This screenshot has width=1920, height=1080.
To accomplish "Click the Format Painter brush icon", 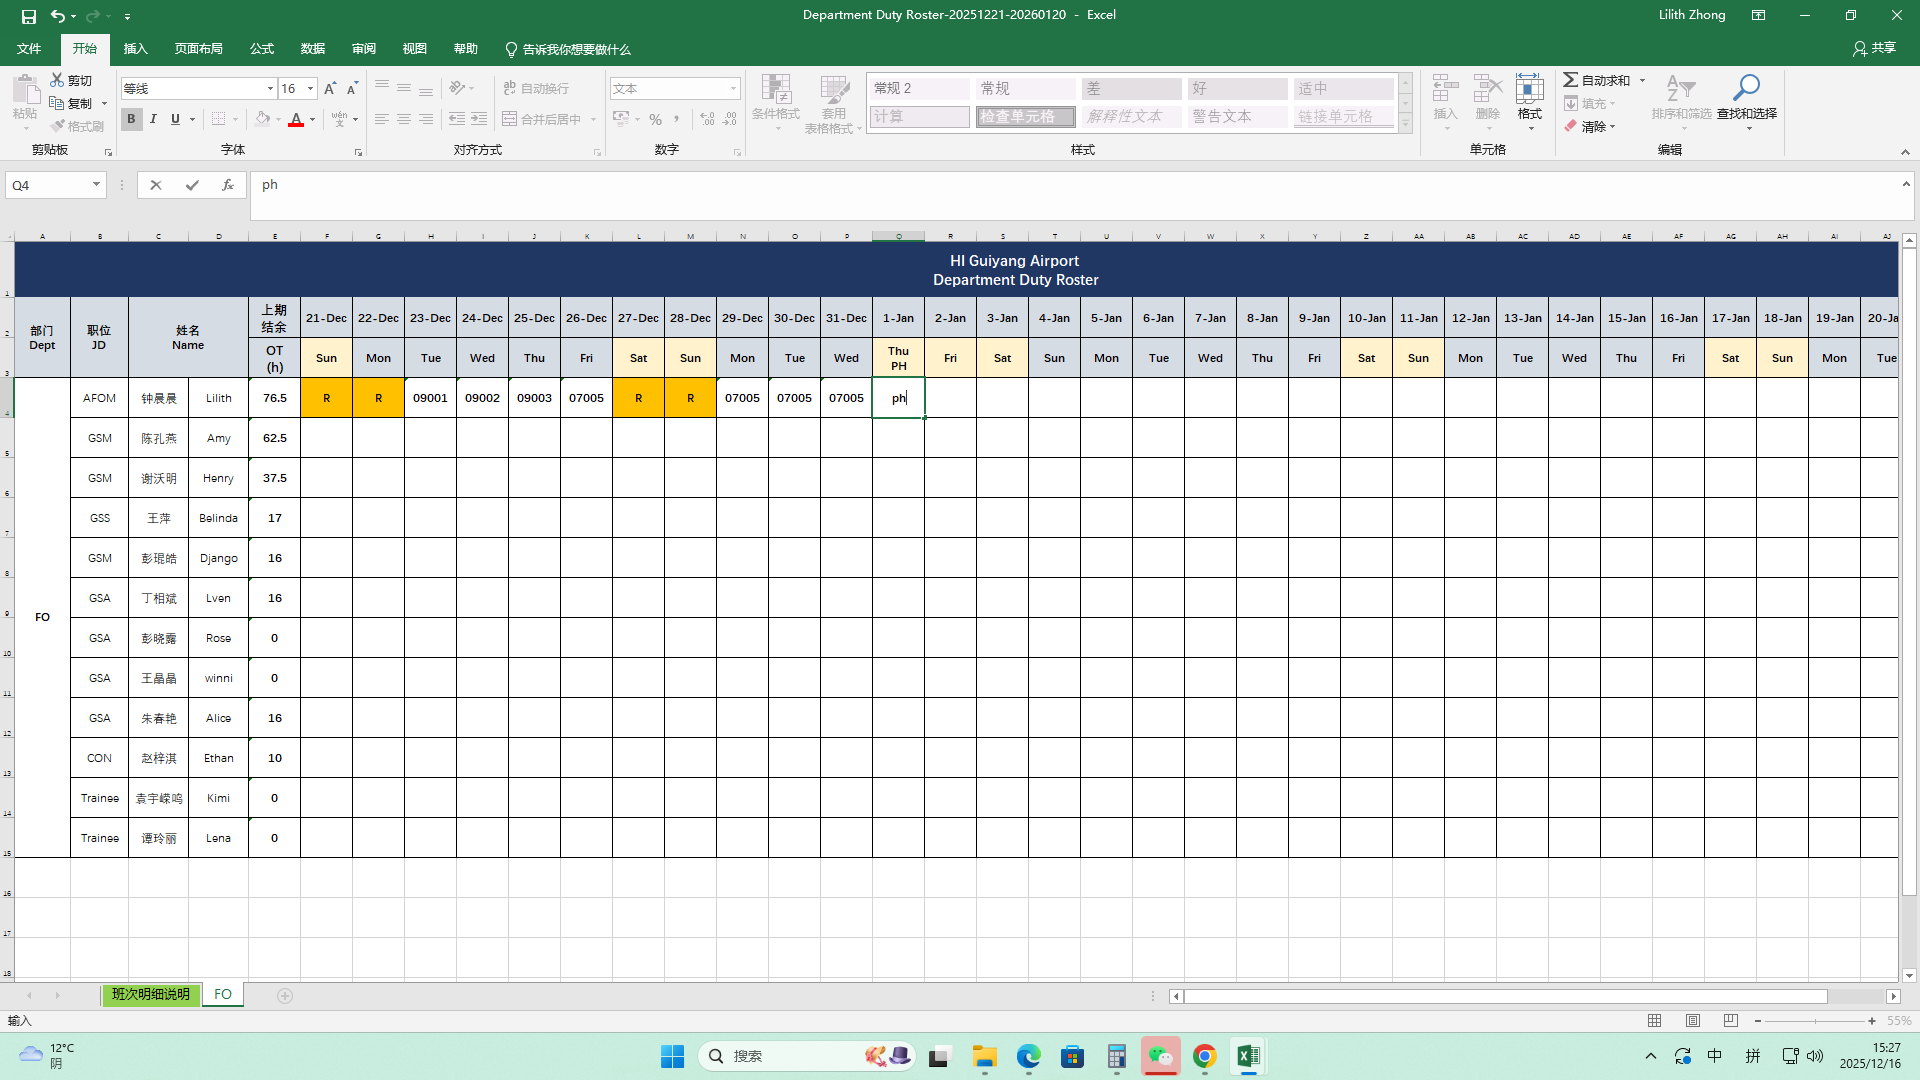I will (x=58, y=126).
